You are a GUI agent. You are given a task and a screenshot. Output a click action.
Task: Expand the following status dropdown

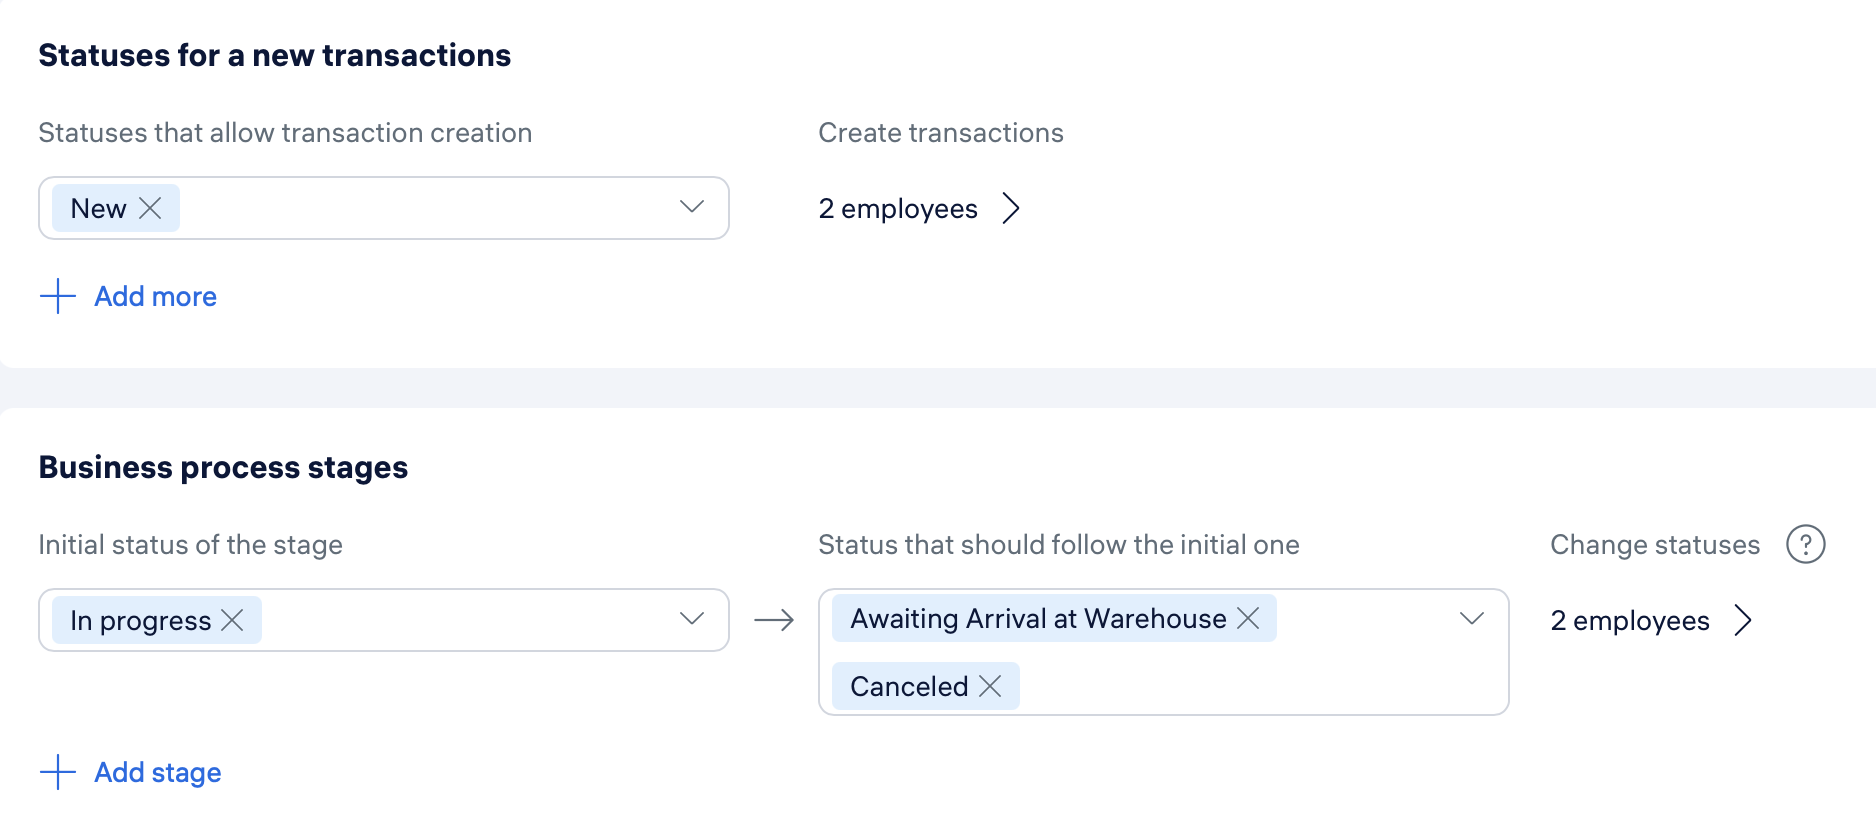[x=1472, y=619]
